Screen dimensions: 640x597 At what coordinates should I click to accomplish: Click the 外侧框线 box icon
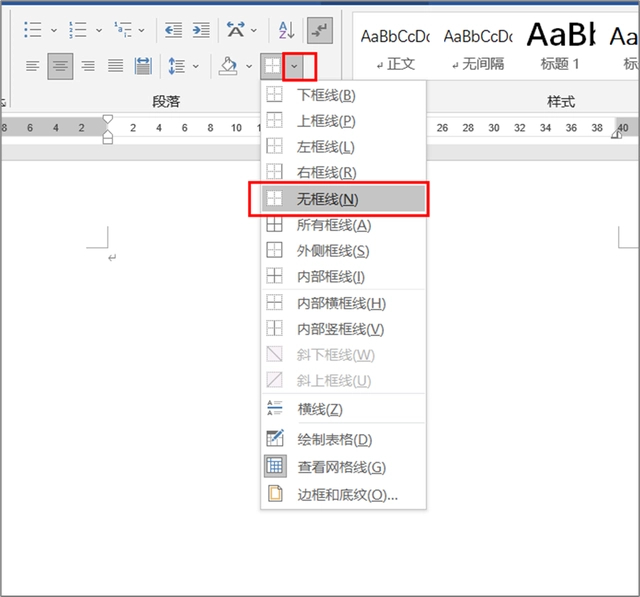[274, 250]
